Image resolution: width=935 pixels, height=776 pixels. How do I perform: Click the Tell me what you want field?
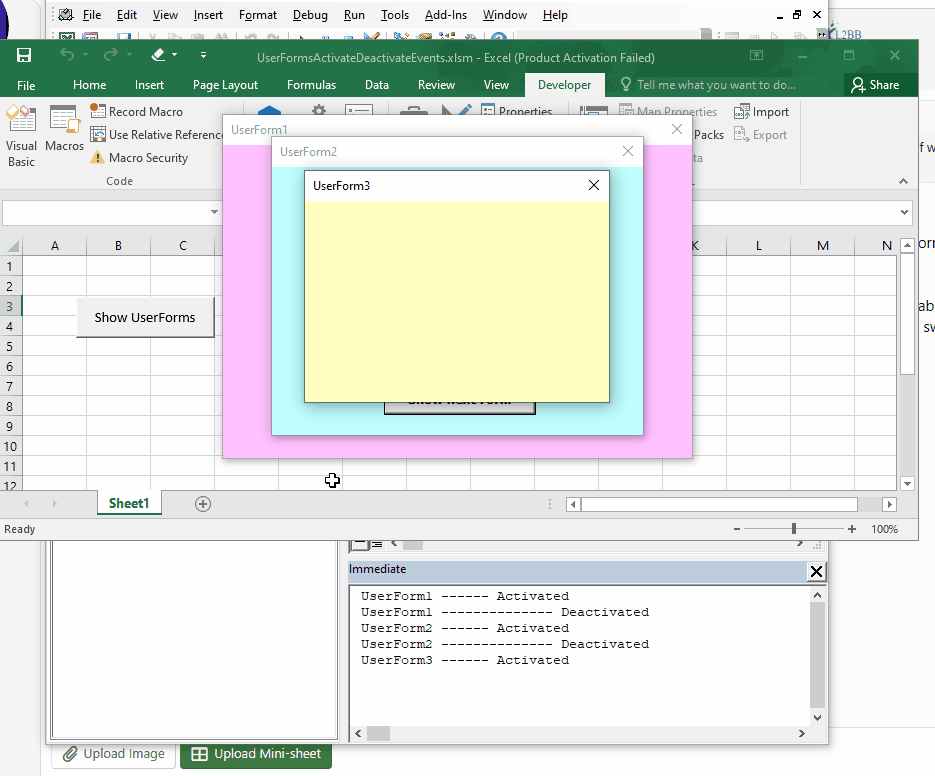pyautogui.click(x=716, y=85)
